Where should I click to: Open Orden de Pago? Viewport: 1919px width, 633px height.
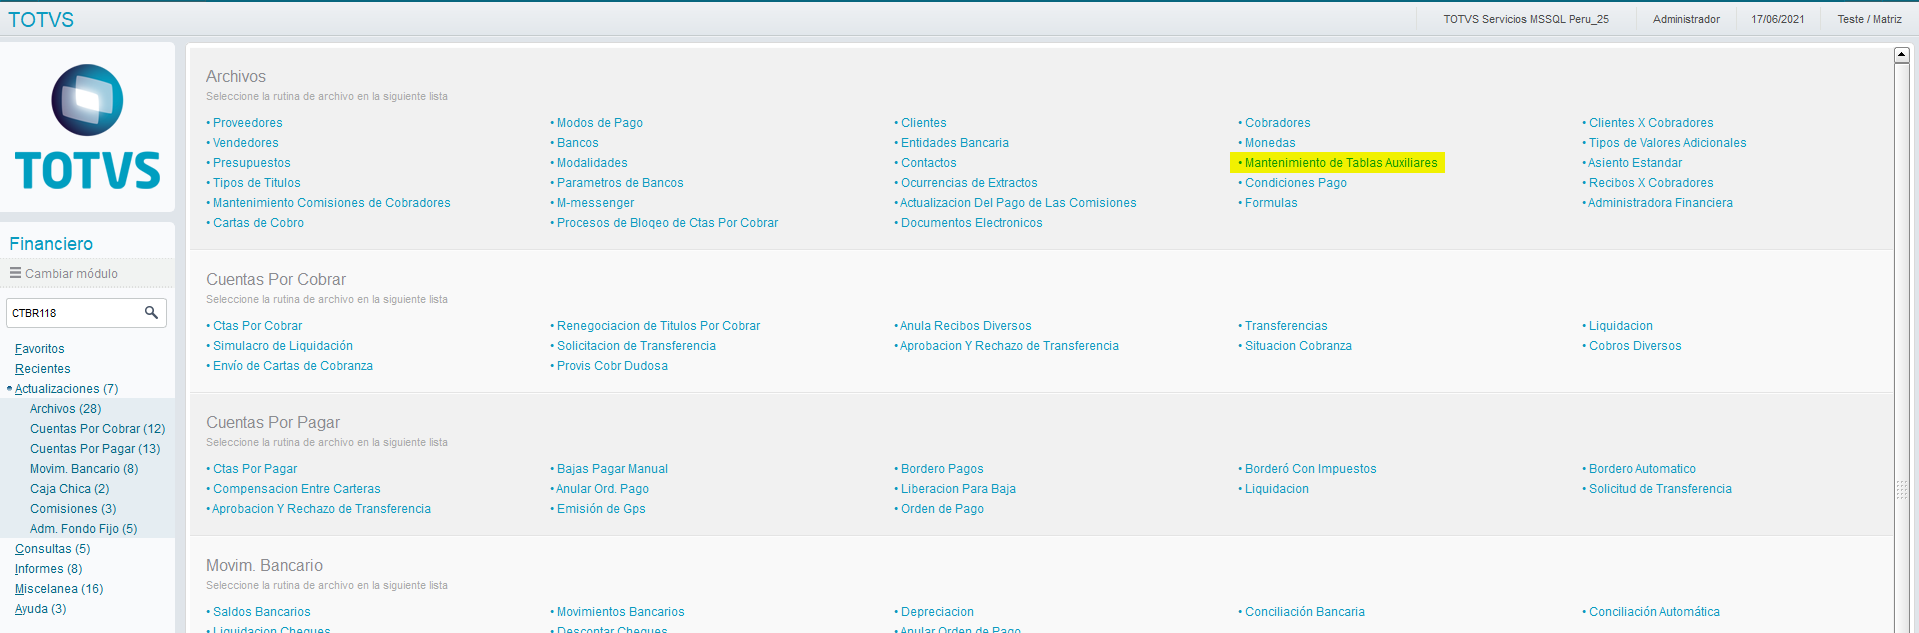[x=942, y=509]
